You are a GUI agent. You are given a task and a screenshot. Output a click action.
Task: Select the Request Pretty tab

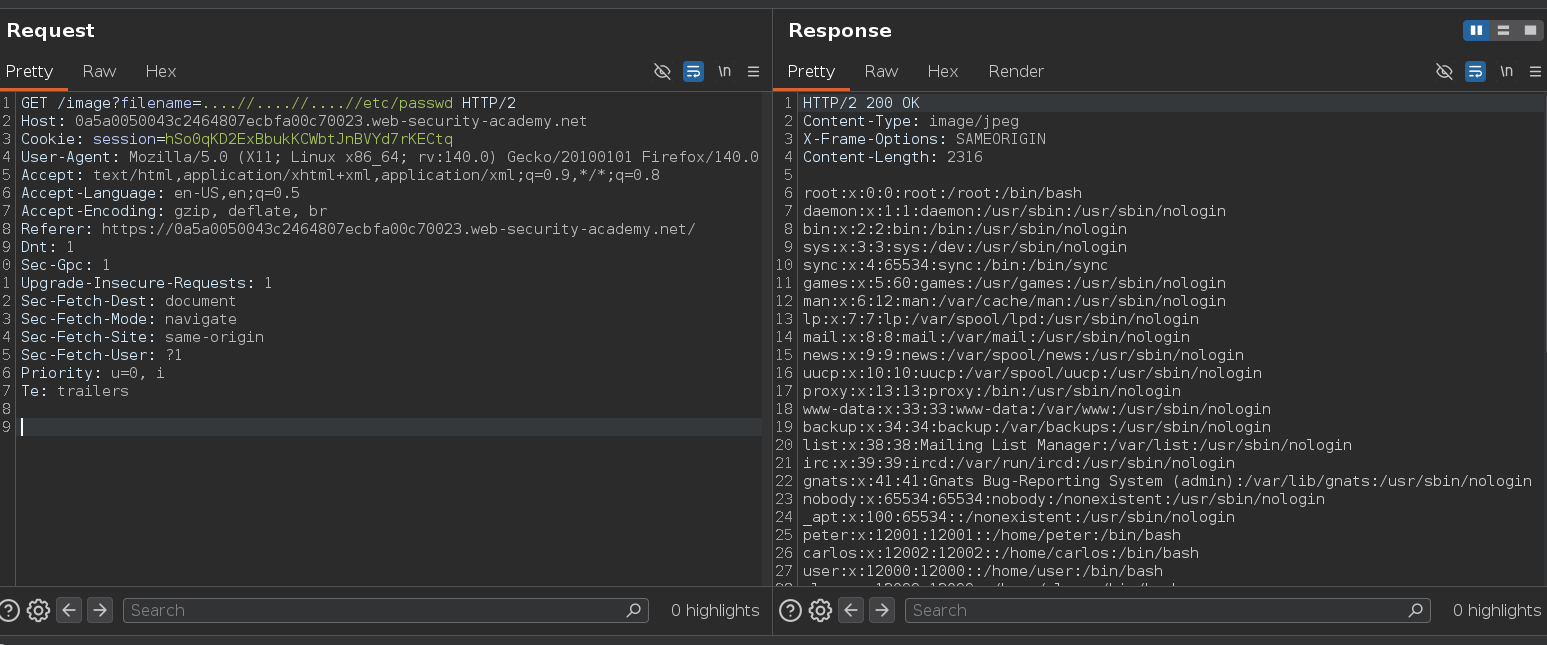[x=29, y=71]
